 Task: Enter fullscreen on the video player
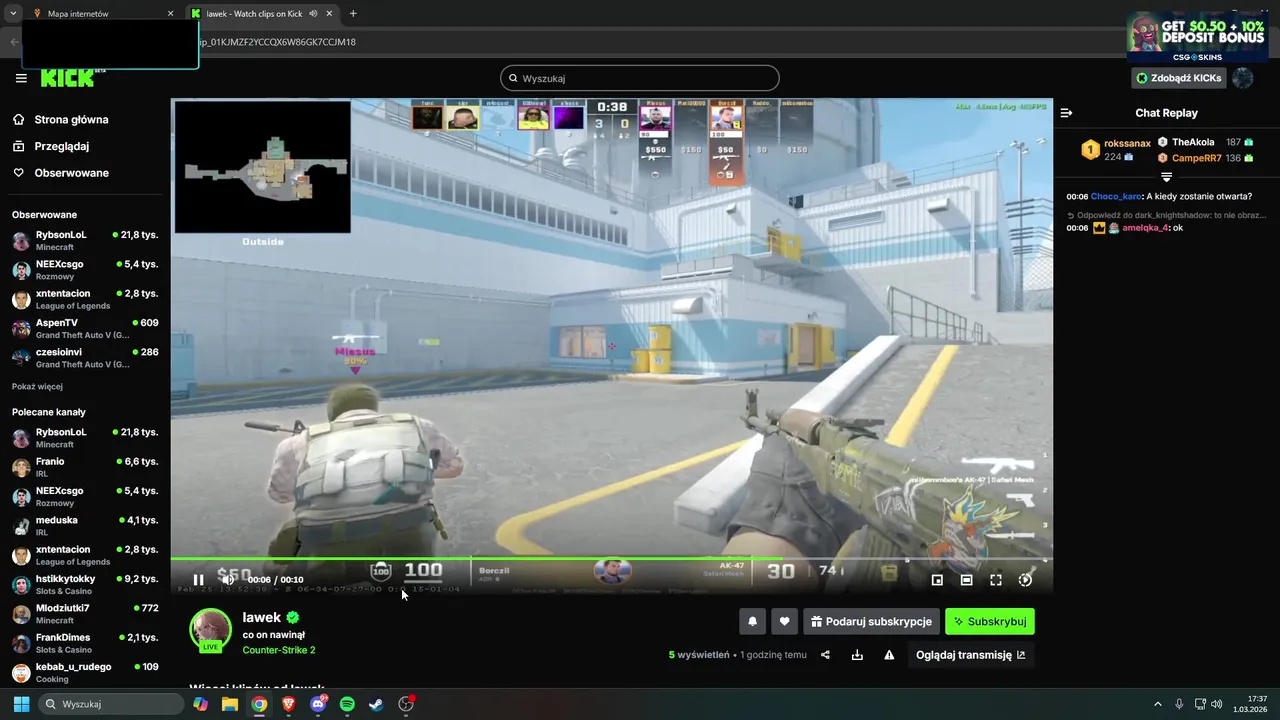tap(996, 580)
